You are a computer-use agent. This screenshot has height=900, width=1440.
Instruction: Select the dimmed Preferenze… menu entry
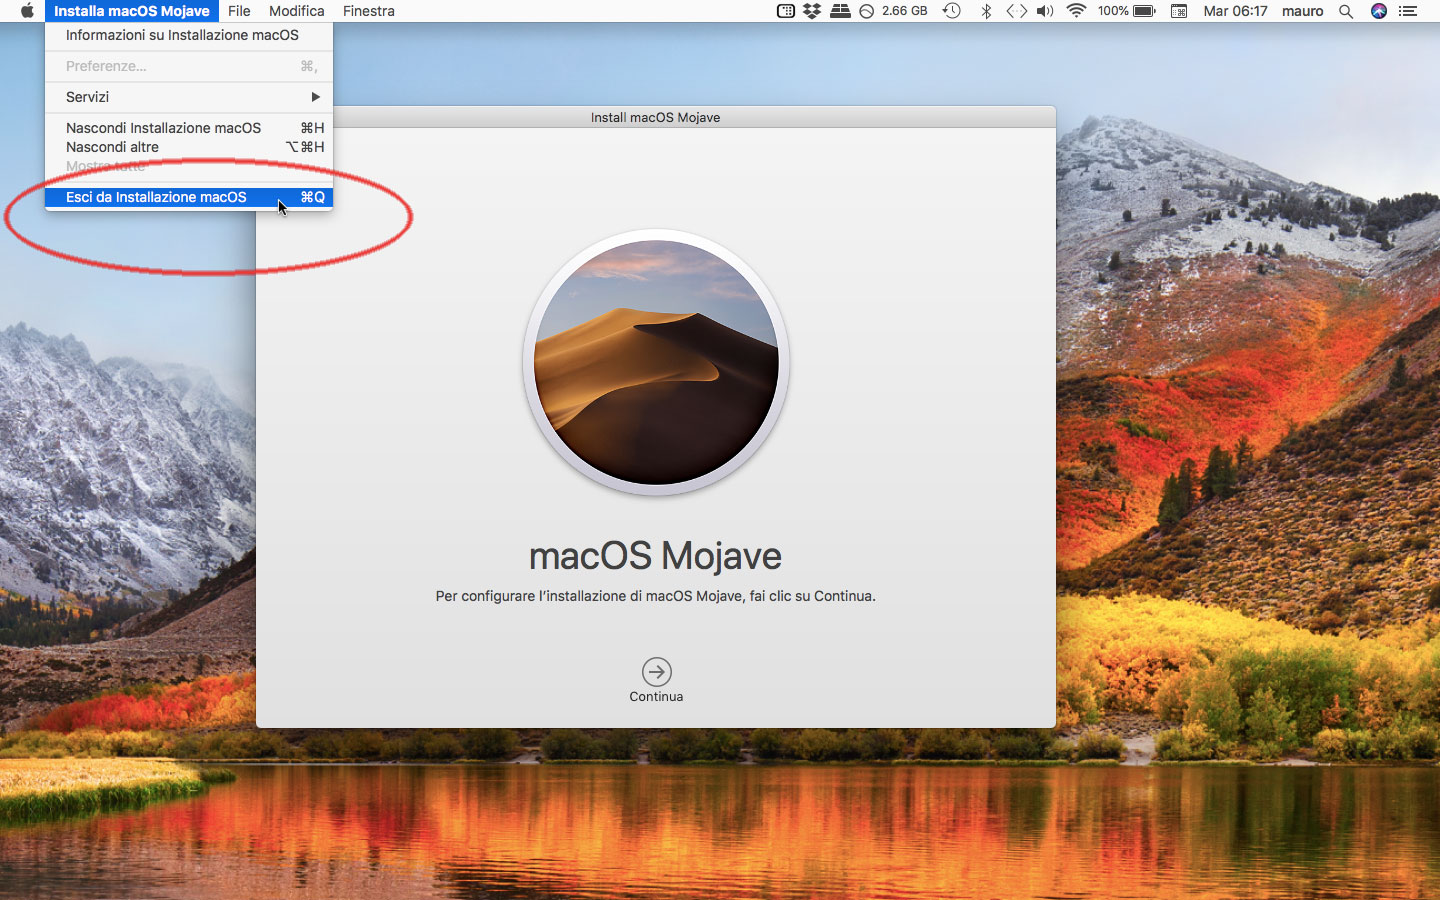(x=189, y=66)
